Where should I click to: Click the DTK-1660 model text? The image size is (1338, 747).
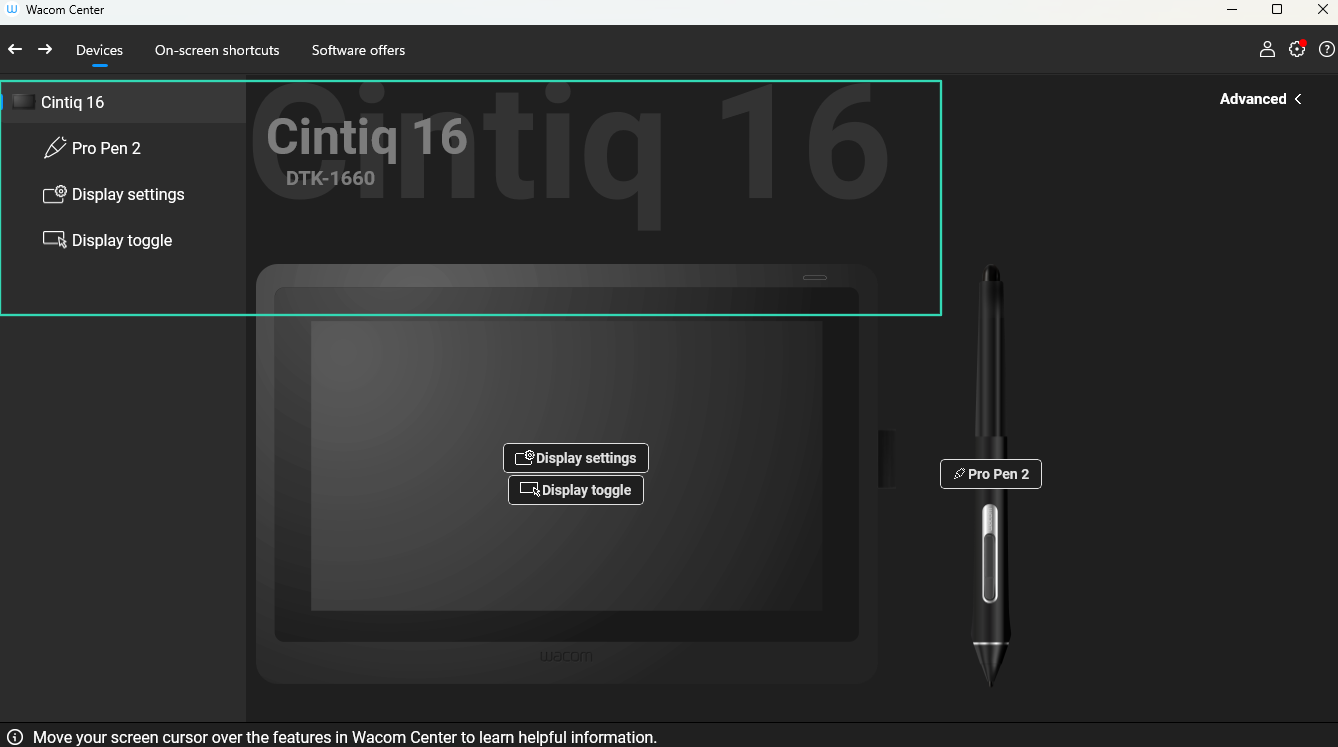[330, 179]
